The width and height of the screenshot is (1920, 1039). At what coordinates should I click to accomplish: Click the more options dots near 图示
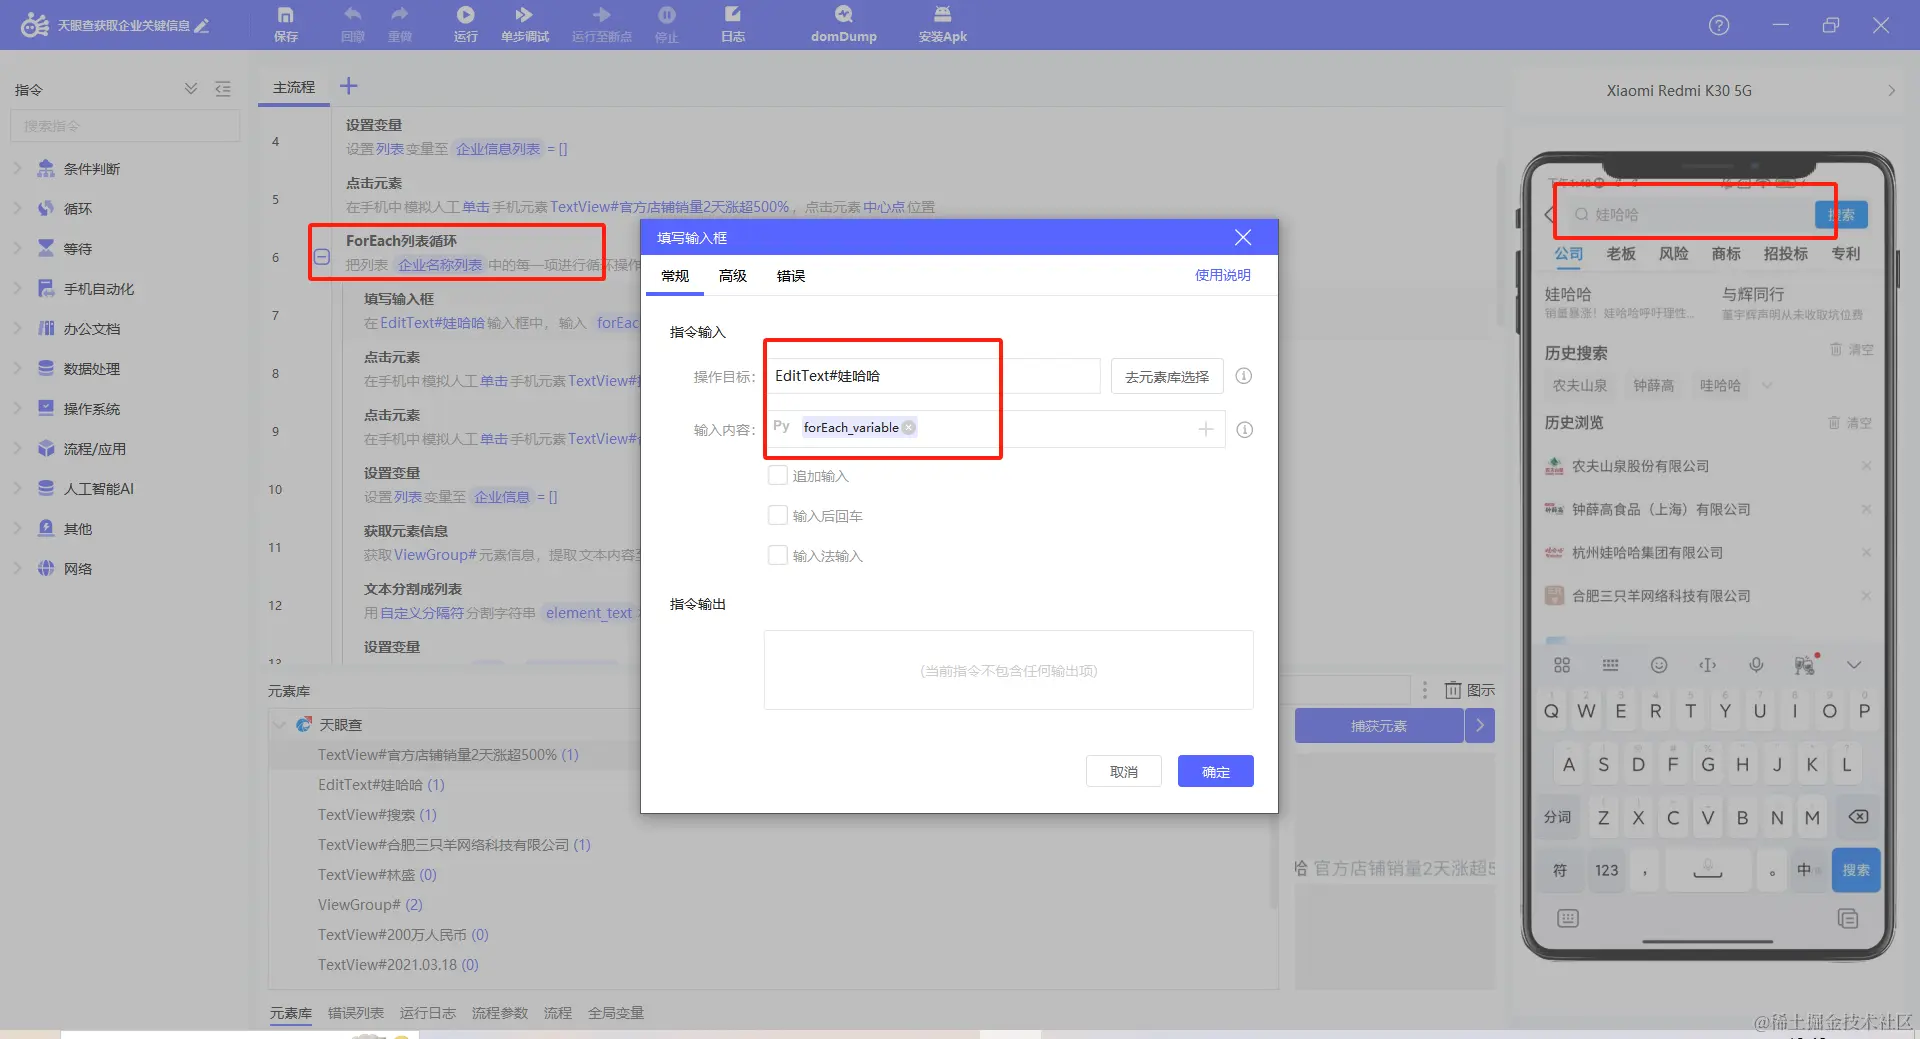[x=1425, y=690]
